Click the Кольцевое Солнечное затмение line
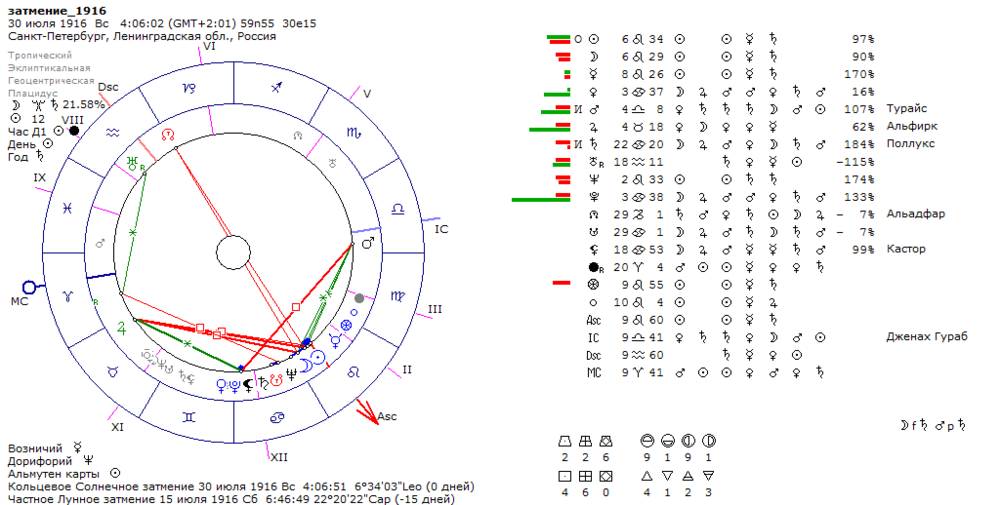The width and height of the screenshot is (1000, 505). pos(241,487)
